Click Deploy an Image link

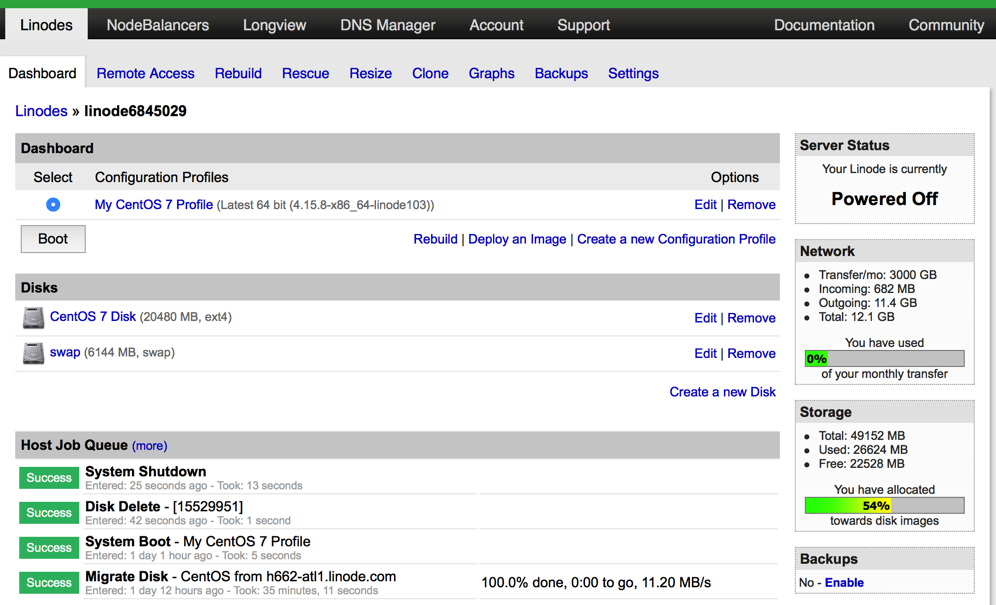517,239
